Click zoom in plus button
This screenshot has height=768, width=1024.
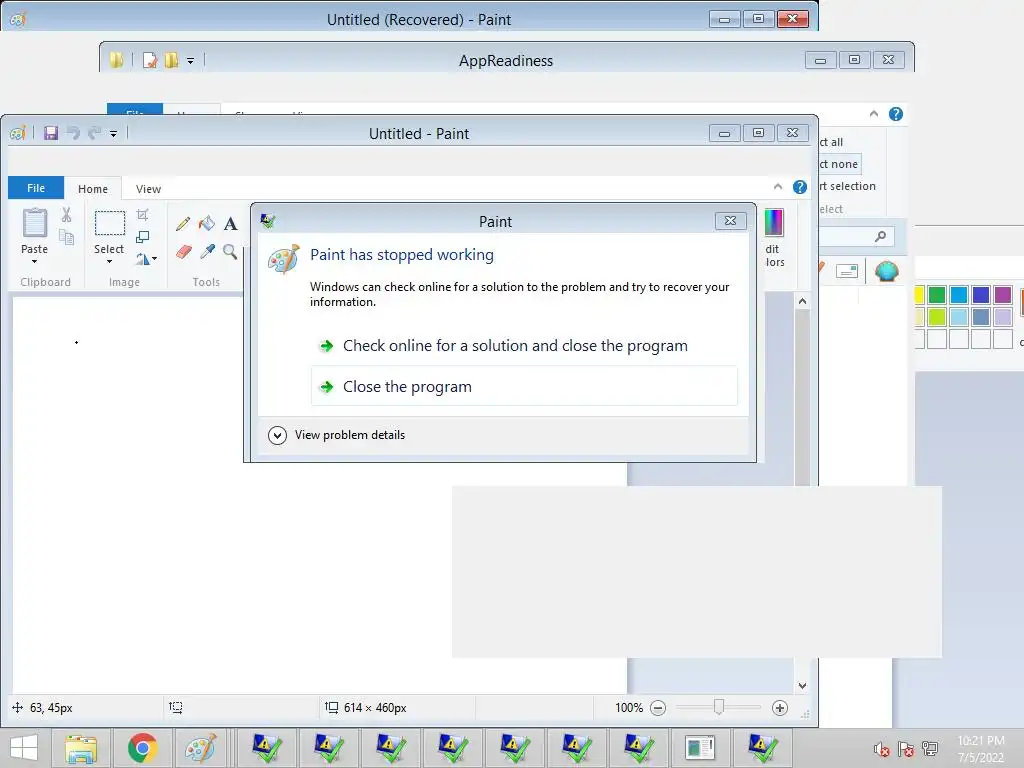click(x=780, y=708)
